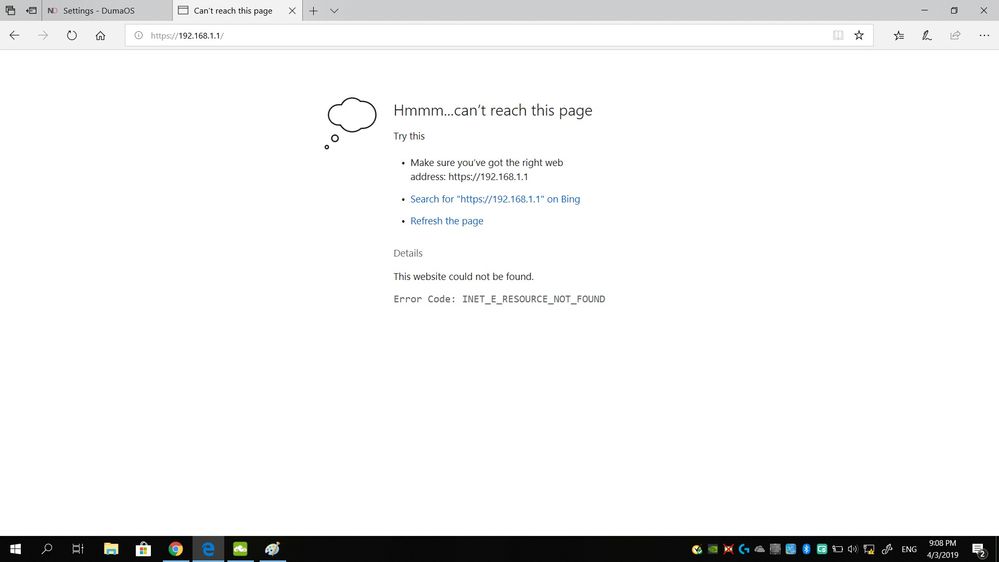999x562 pixels.
Task: Expand tab previews chevron
Action: pyautogui.click(x=334, y=11)
